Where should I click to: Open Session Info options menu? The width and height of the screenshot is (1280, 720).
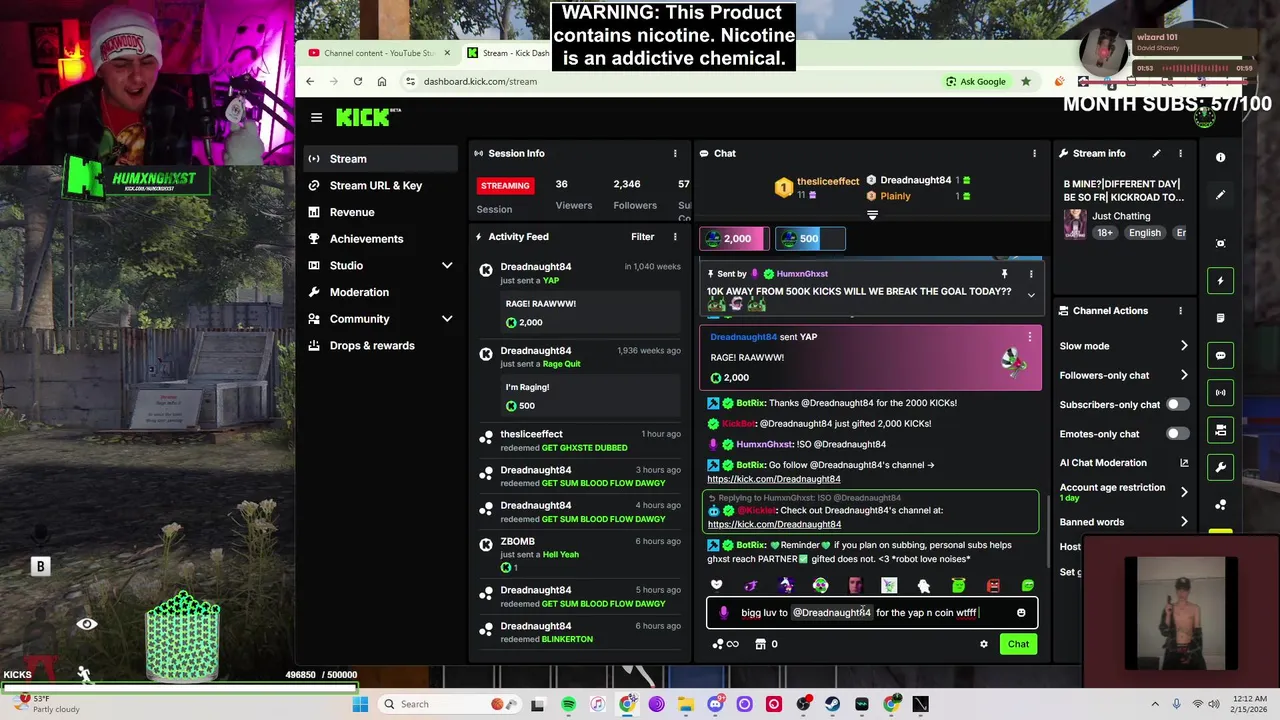pyautogui.click(x=675, y=153)
